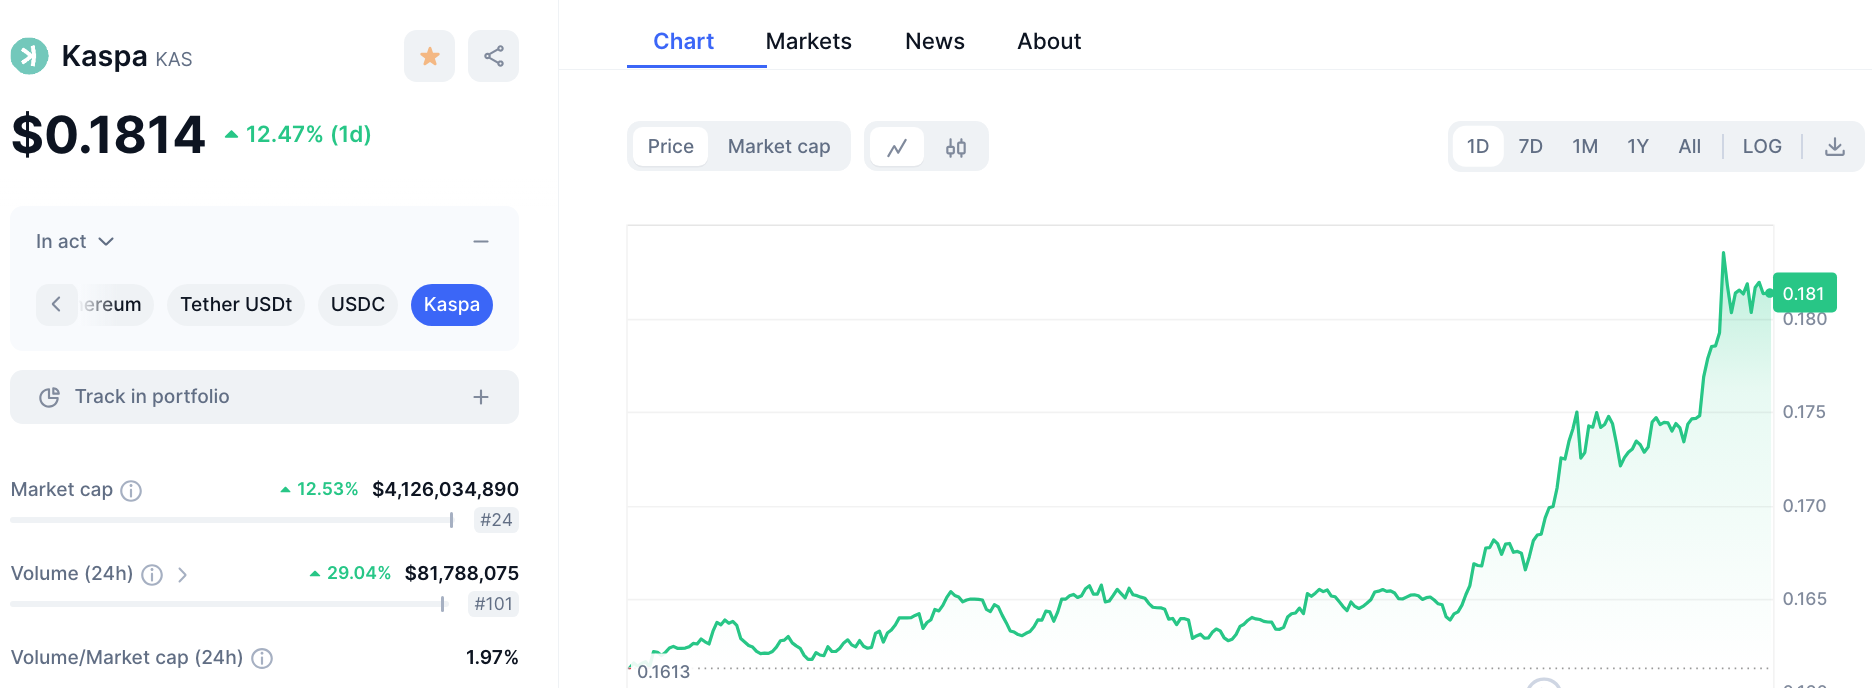1872x688 pixels.
Task: Click the Volume rank bar
Action: (228, 604)
